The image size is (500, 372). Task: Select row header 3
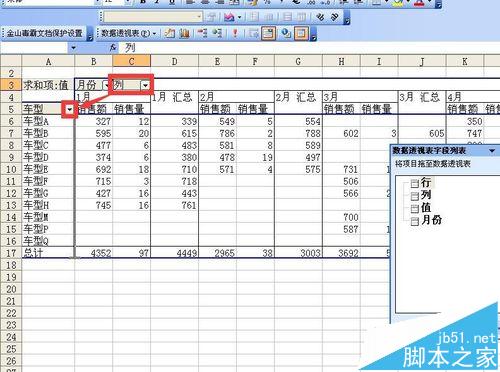[x=11, y=85]
